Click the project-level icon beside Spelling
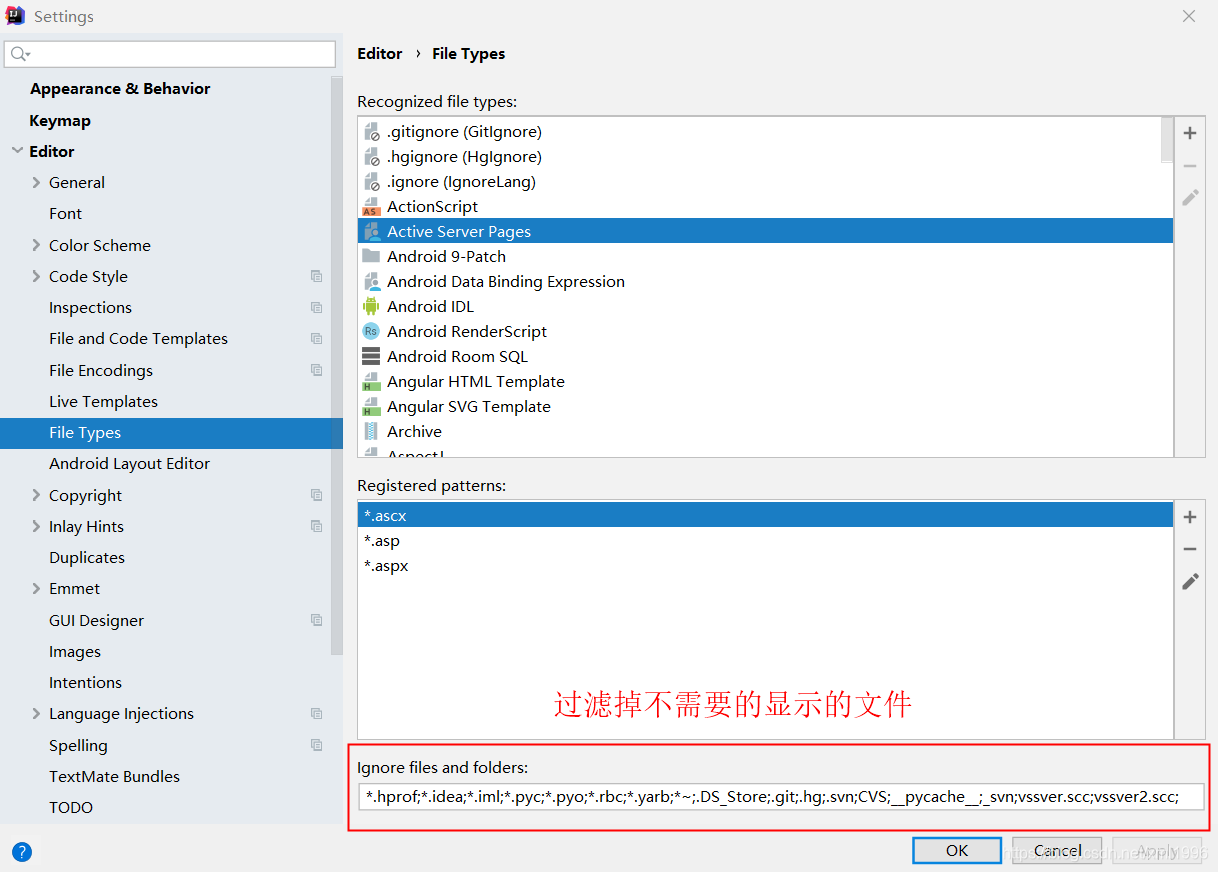 (x=316, y=745)
